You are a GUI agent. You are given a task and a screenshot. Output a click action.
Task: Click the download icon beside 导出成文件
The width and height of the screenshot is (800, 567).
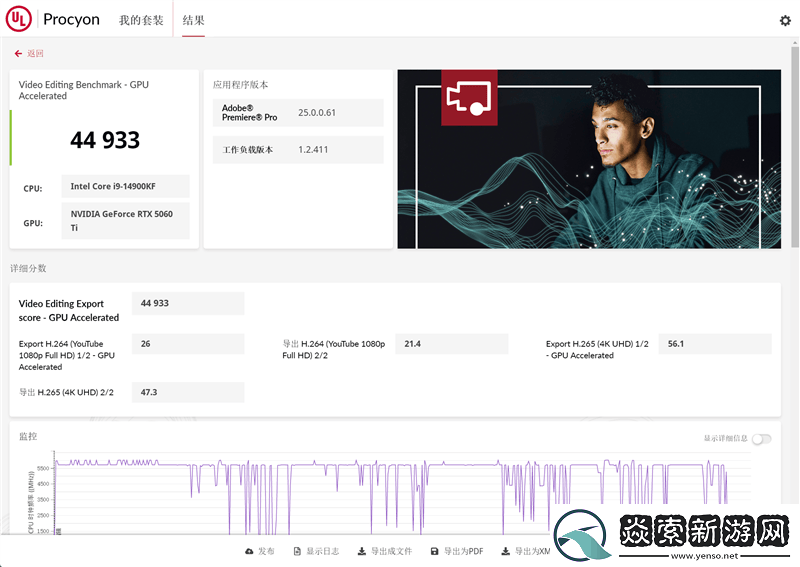click(361, 551)
